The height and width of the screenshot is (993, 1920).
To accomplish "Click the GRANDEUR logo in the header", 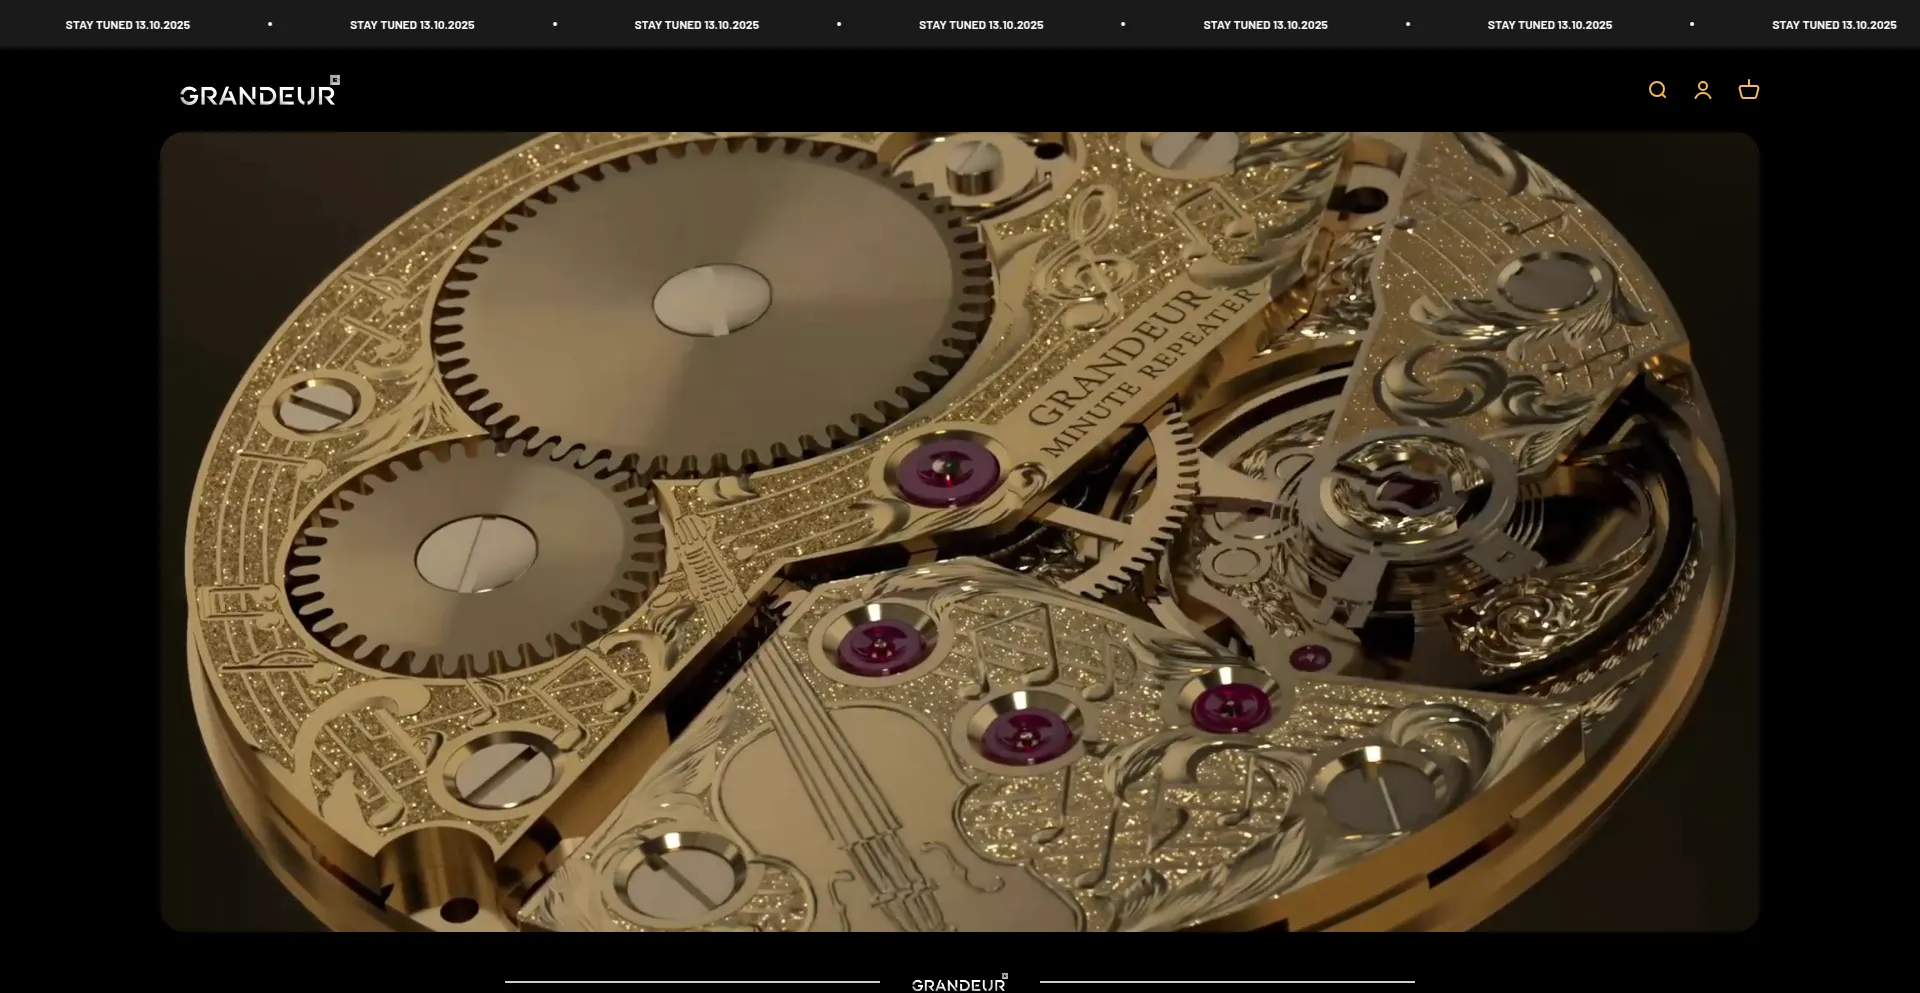I will pyautogui.click(x=259, y=93).
